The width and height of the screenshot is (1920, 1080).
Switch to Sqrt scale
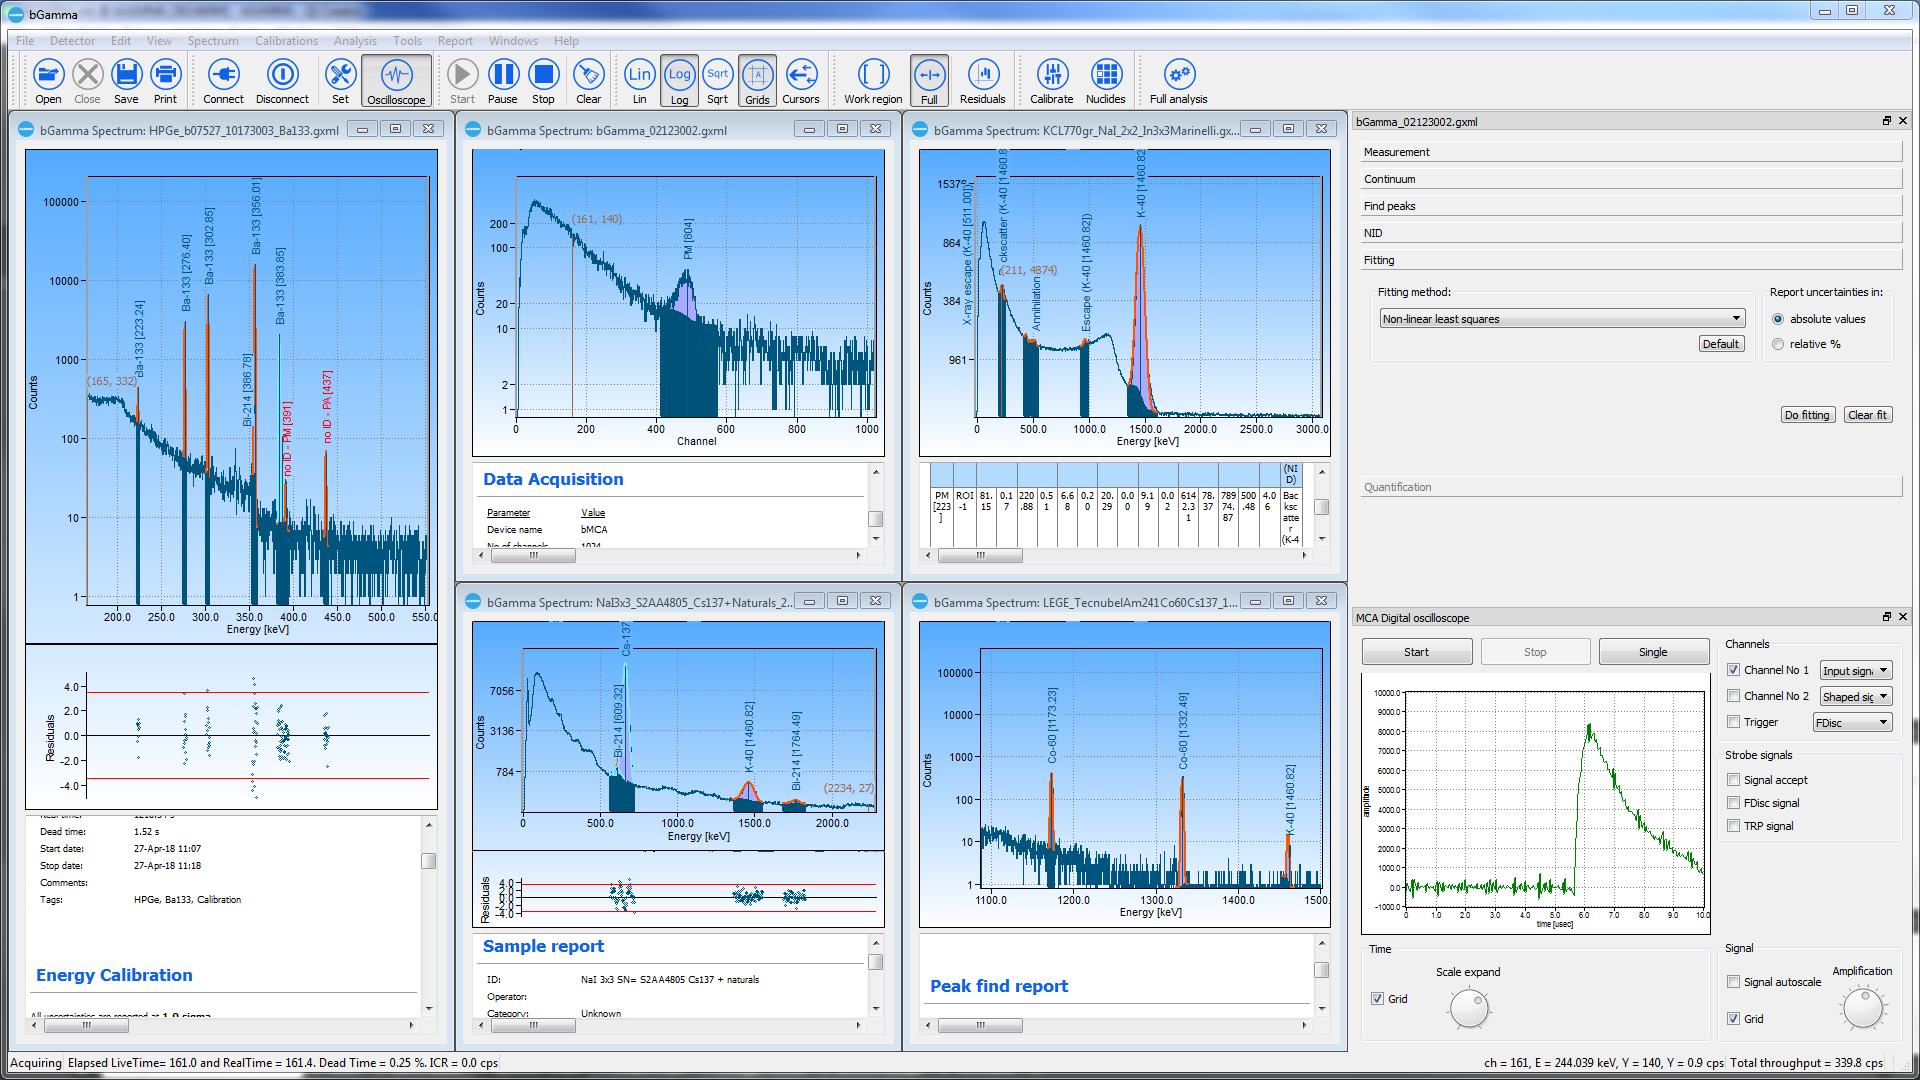point(717,81)
